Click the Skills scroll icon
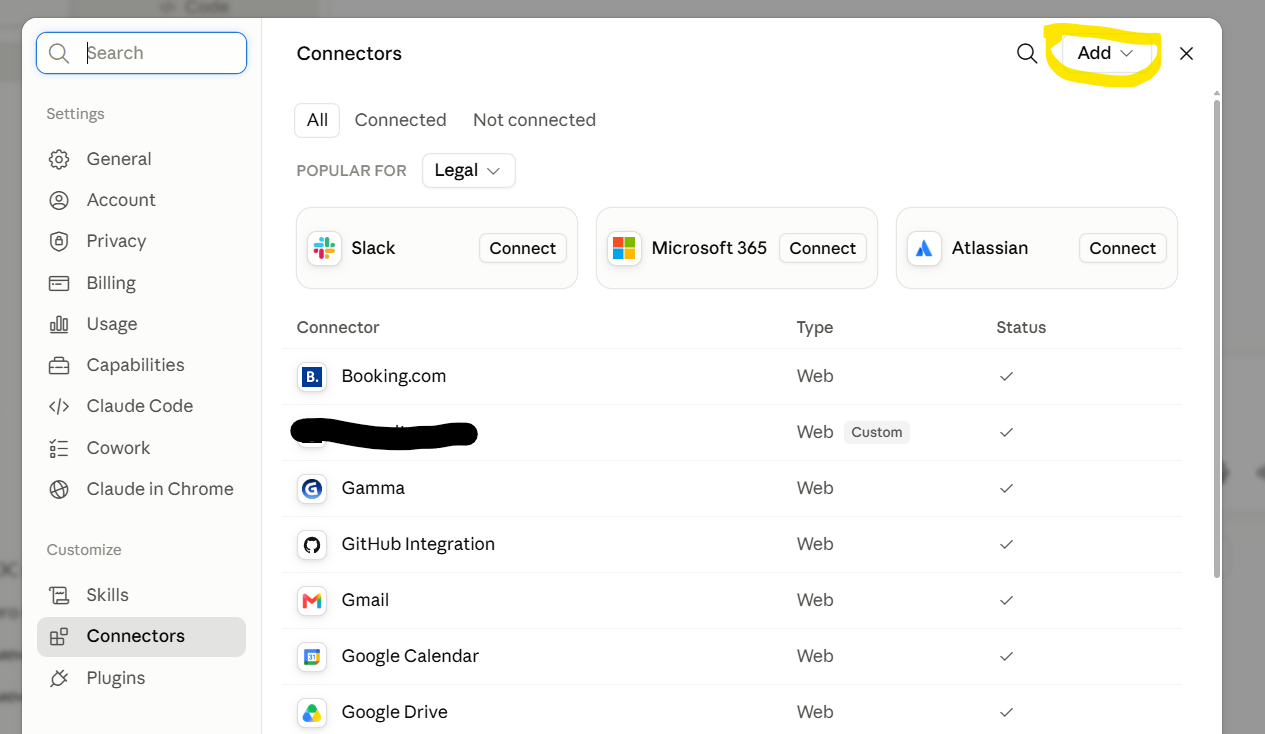Screen dimensions: 1265x734 click(x=59, y=595)
